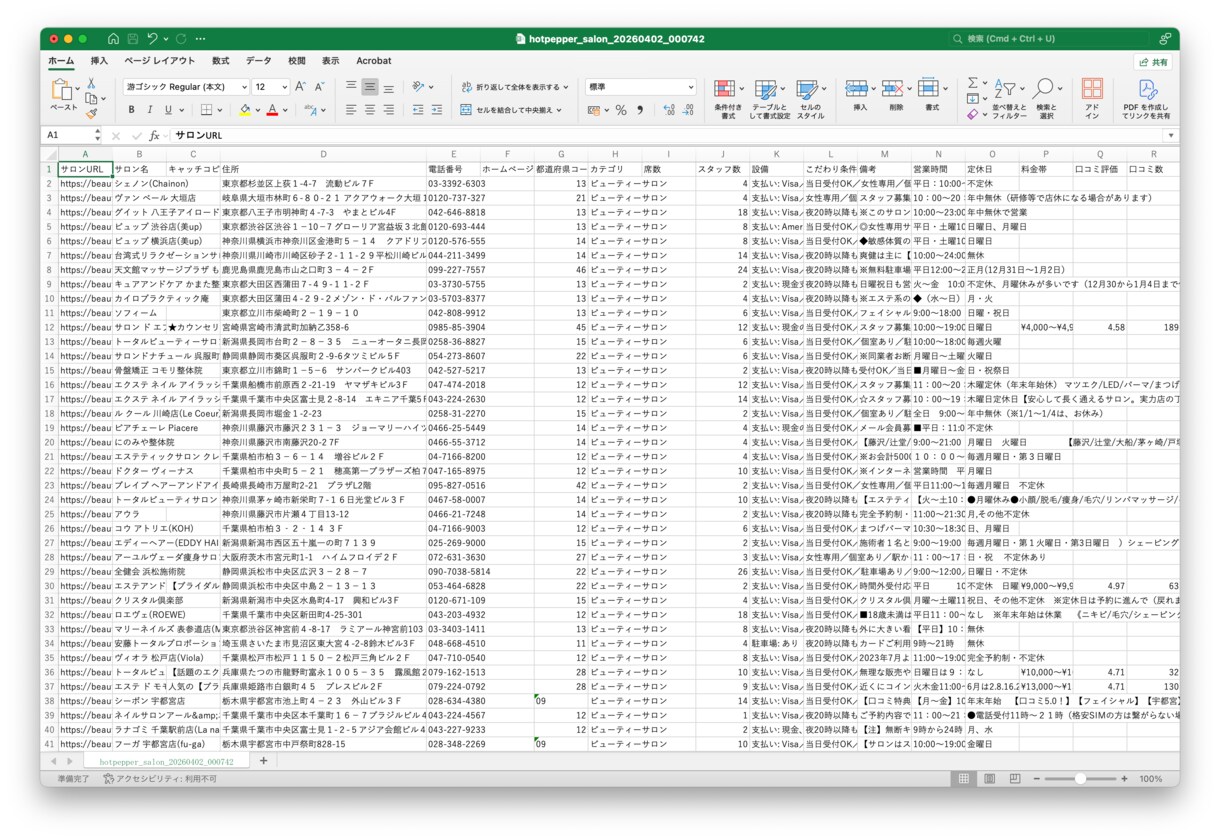The width and height of the screenshot is (1220, 840).
Task: Click the add sheet plus button
Action: [x=264, y=761]
